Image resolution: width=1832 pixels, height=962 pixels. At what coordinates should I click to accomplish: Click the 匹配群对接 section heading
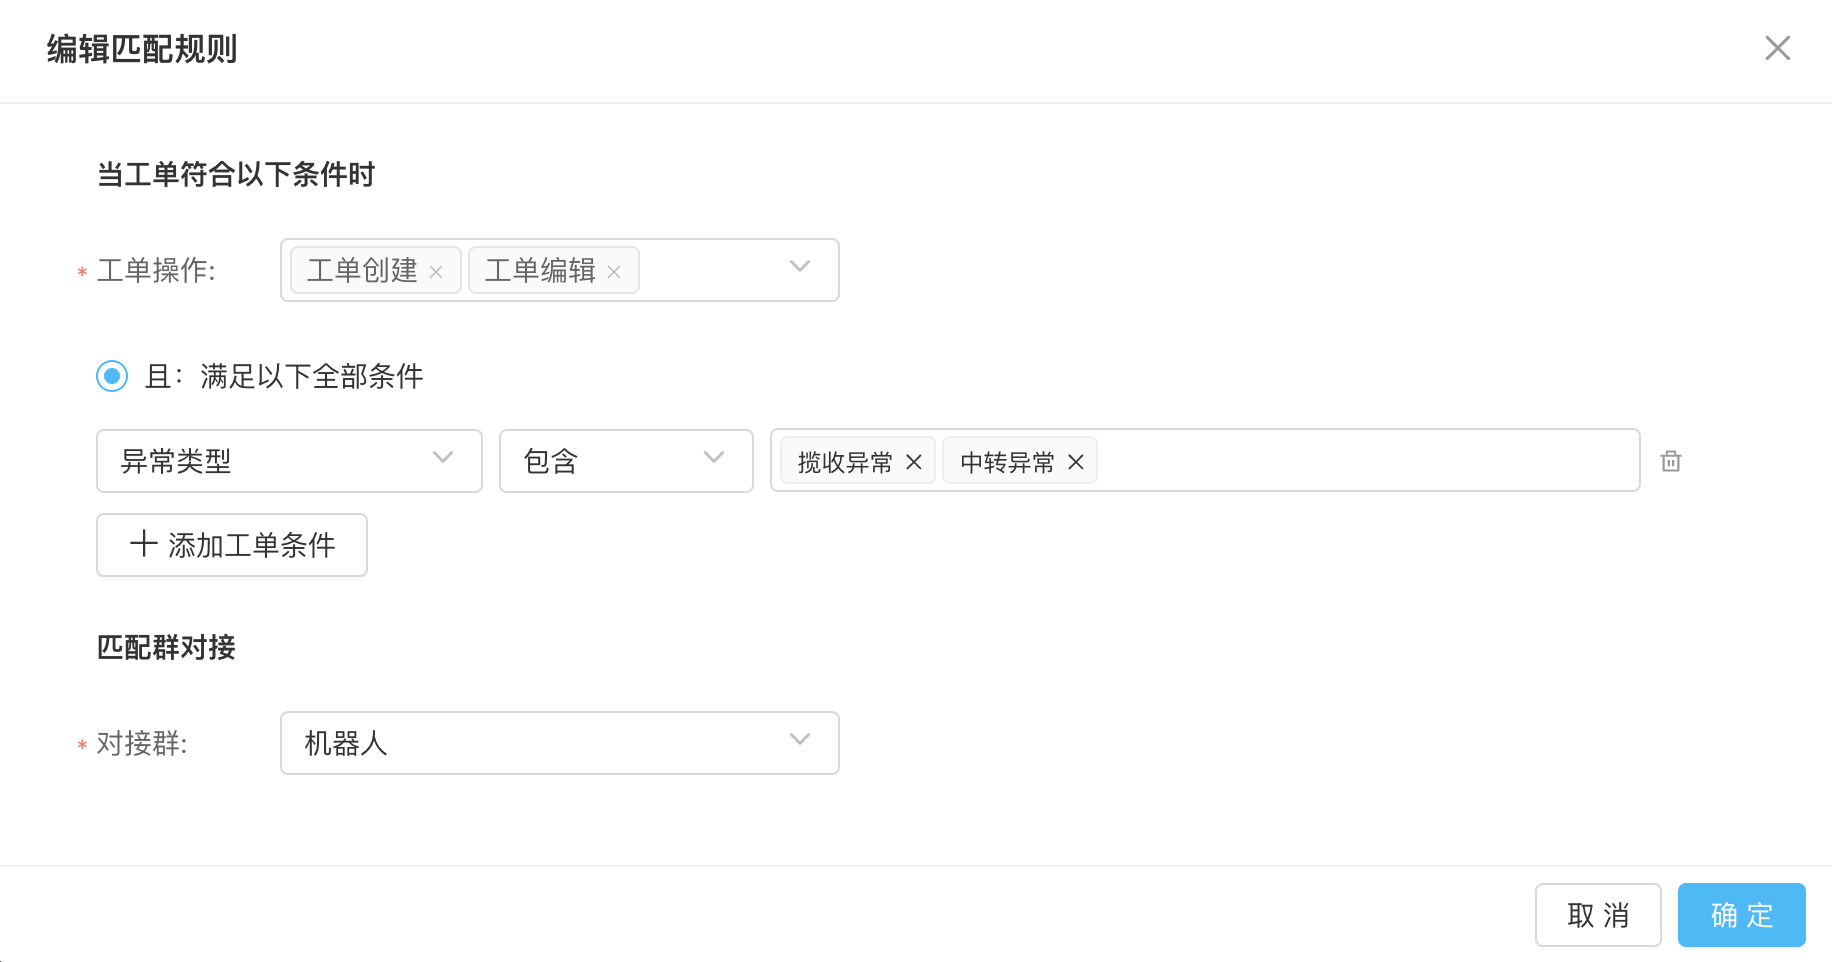click(x=166, y=647)
